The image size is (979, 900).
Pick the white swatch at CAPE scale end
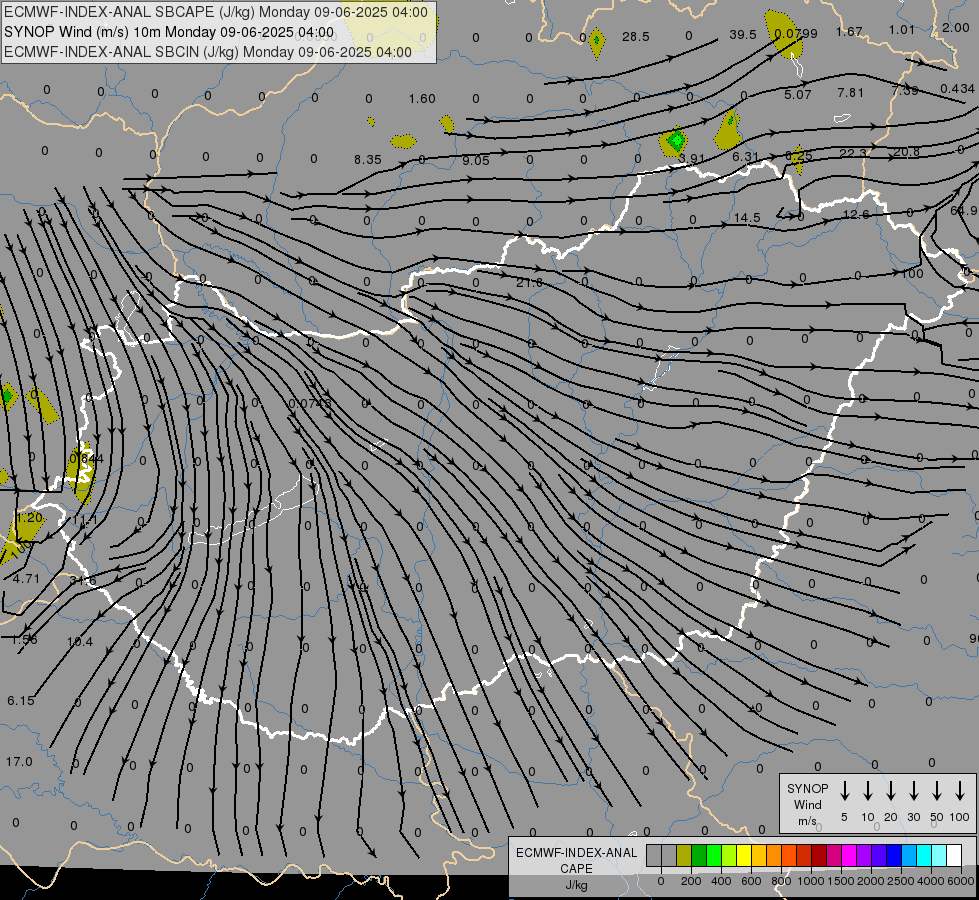click(x=953, y=856)
